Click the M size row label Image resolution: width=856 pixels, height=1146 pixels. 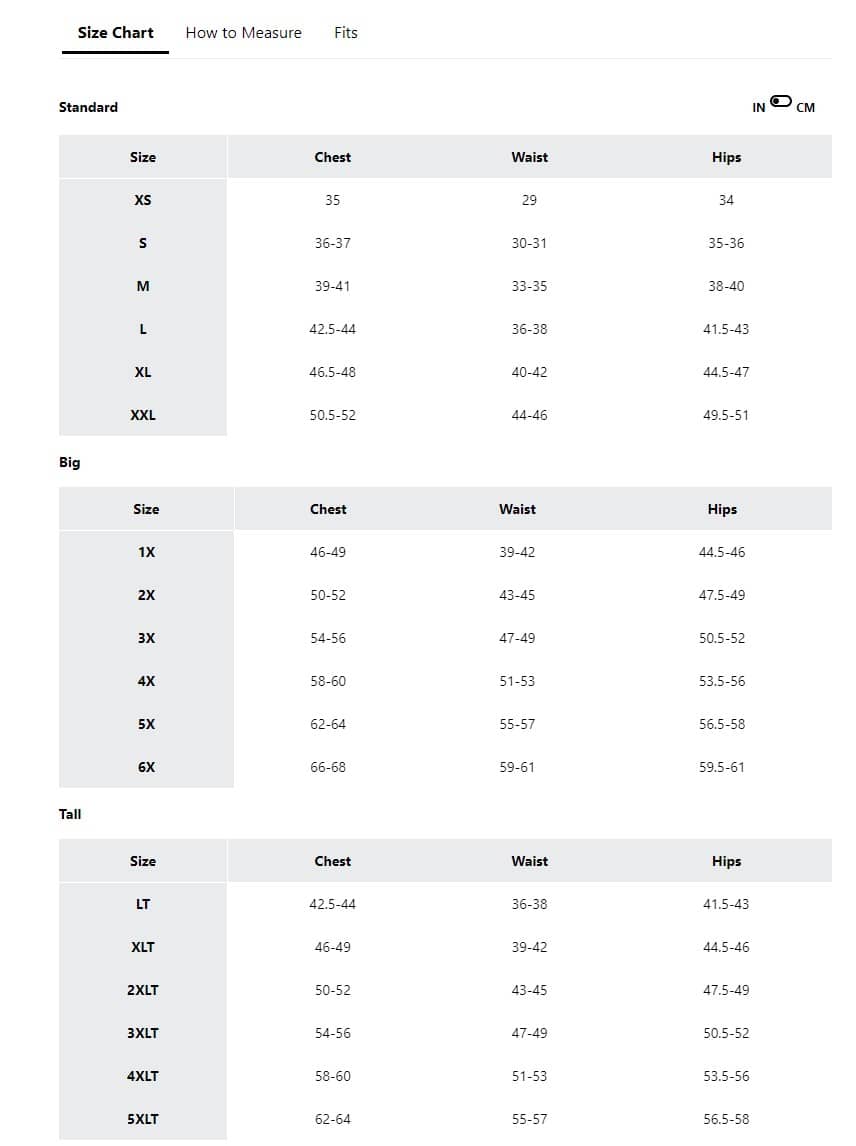point(143,286)
